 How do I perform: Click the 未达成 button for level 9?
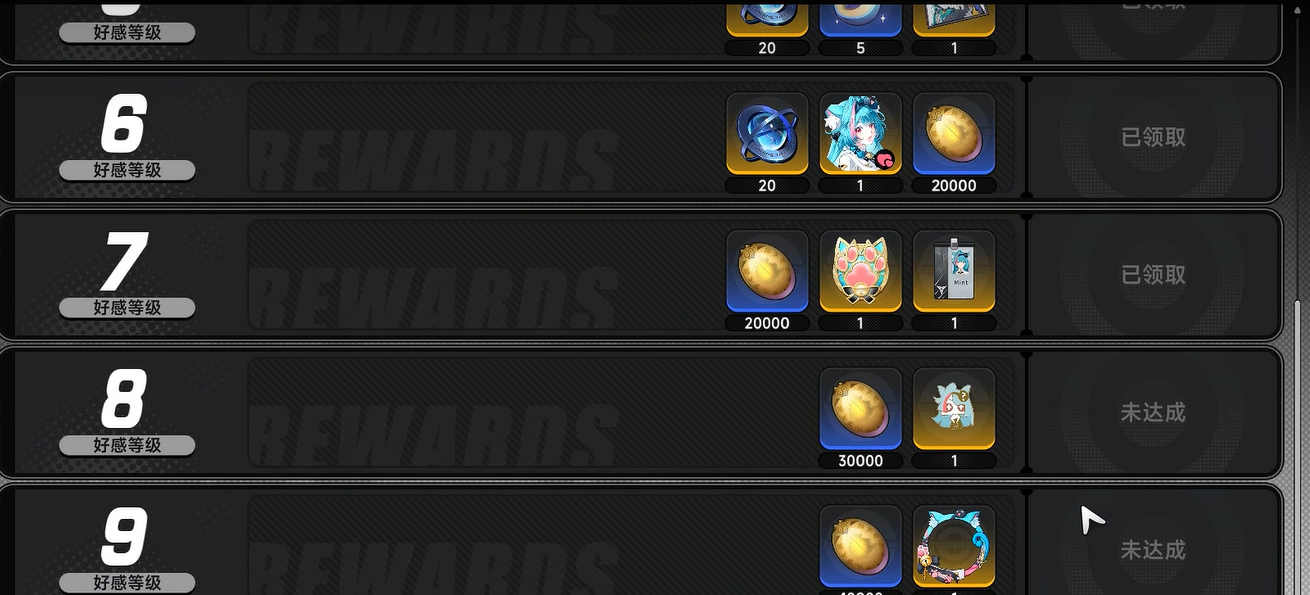click(x=1153, y=549)
